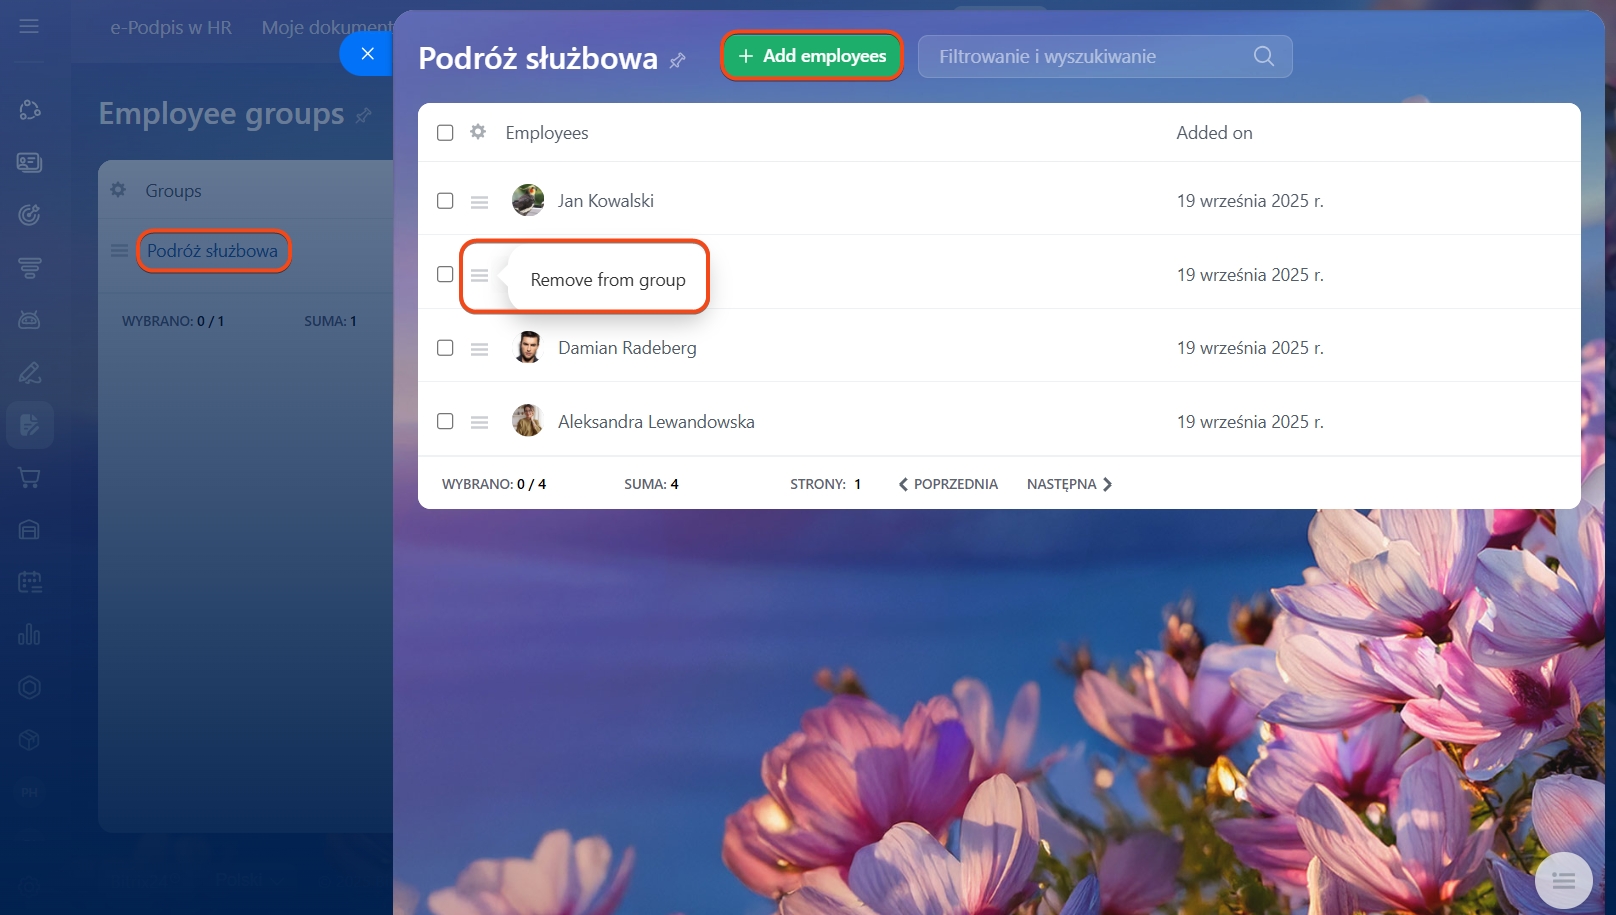Viewport: 1616px width, 915px height.
Task: Click the floating list button at bottom right
Action: [x=1563, y=881]
